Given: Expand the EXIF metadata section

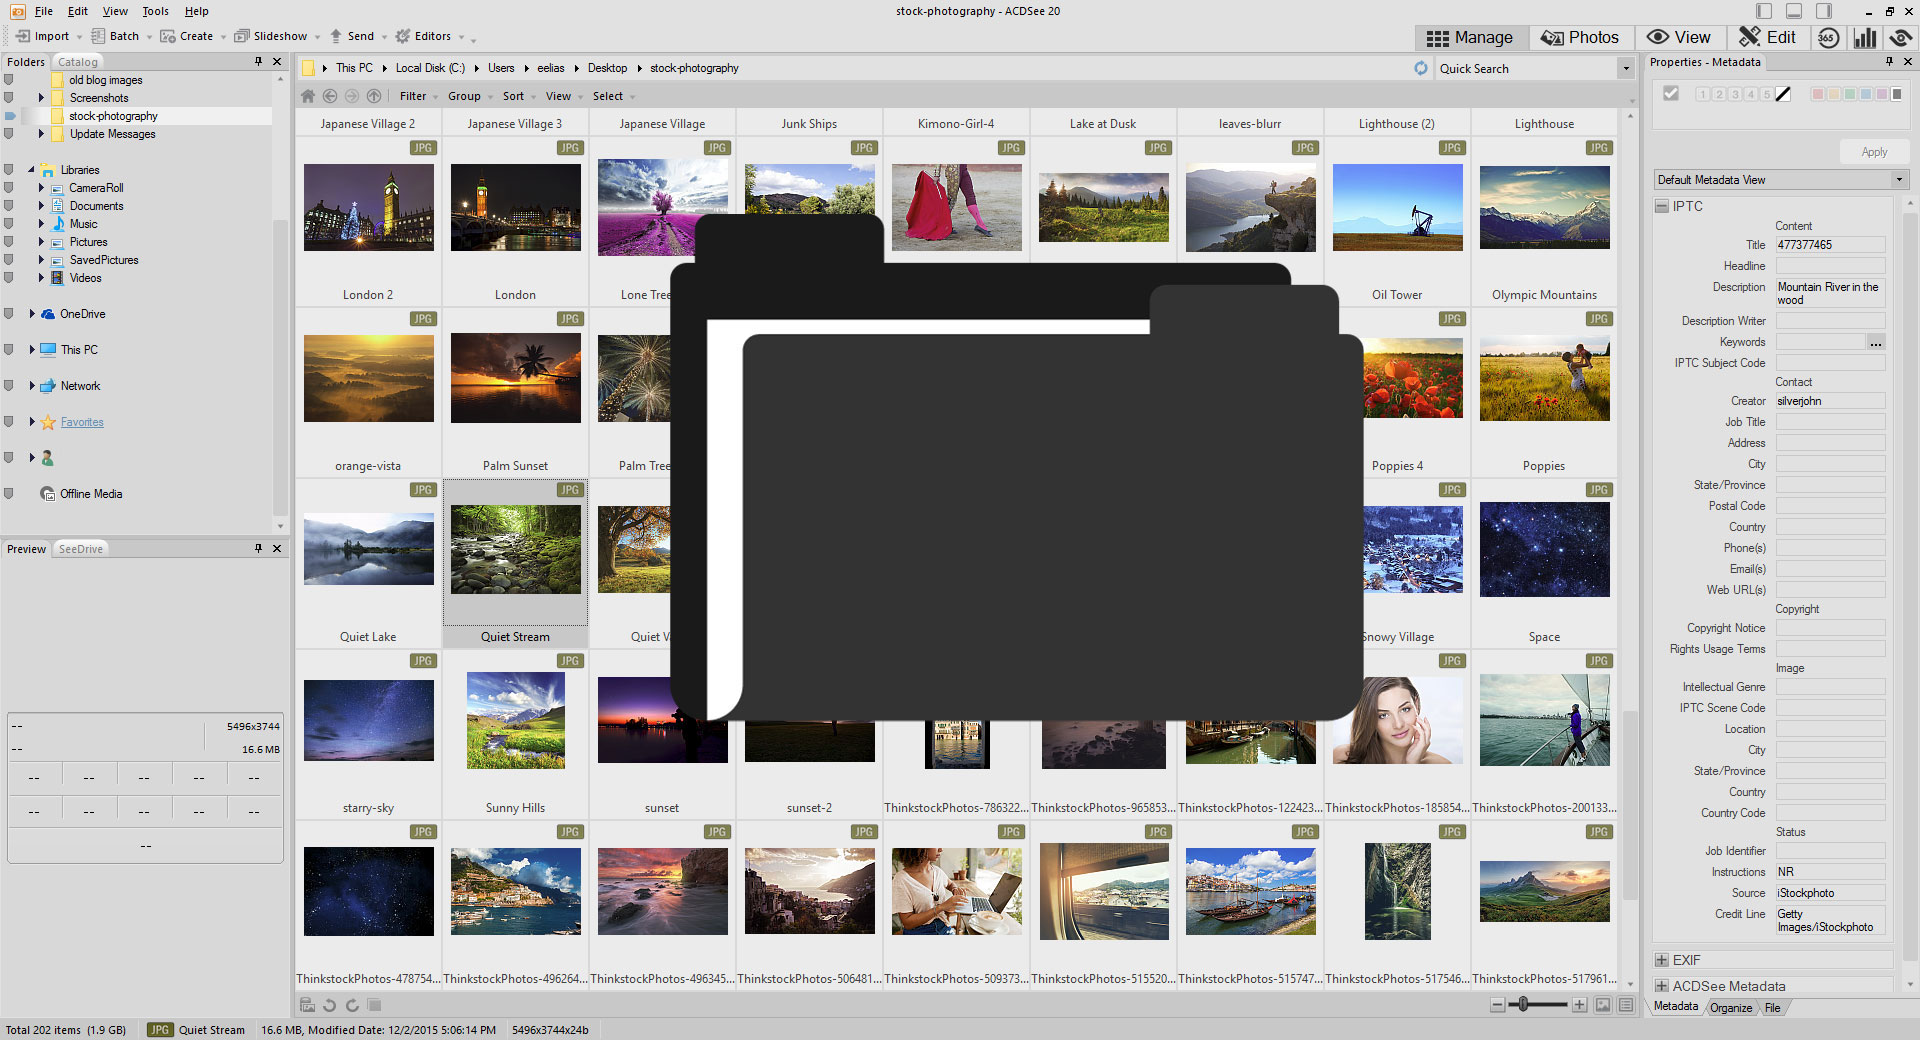Looking at the screenshot, I should click(x=1662, y=960).
